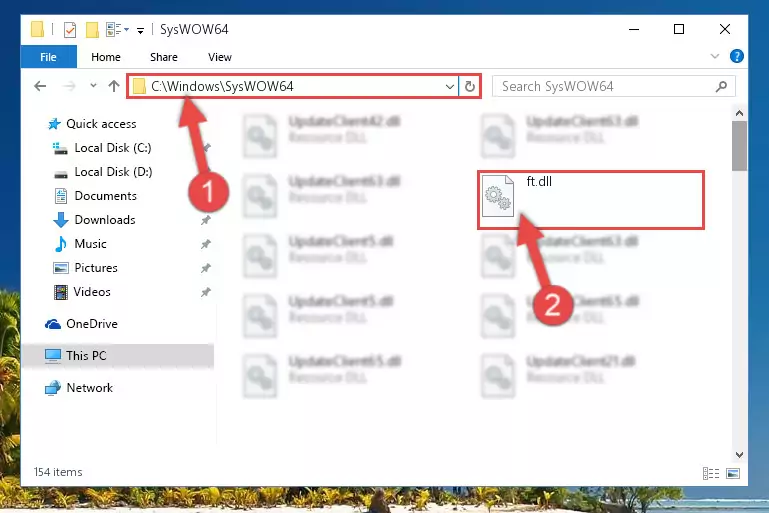Click the pin icon next to Pictures
Viewport: 769px width, 513px height.
pyautogui.click(x=205, y=268)
